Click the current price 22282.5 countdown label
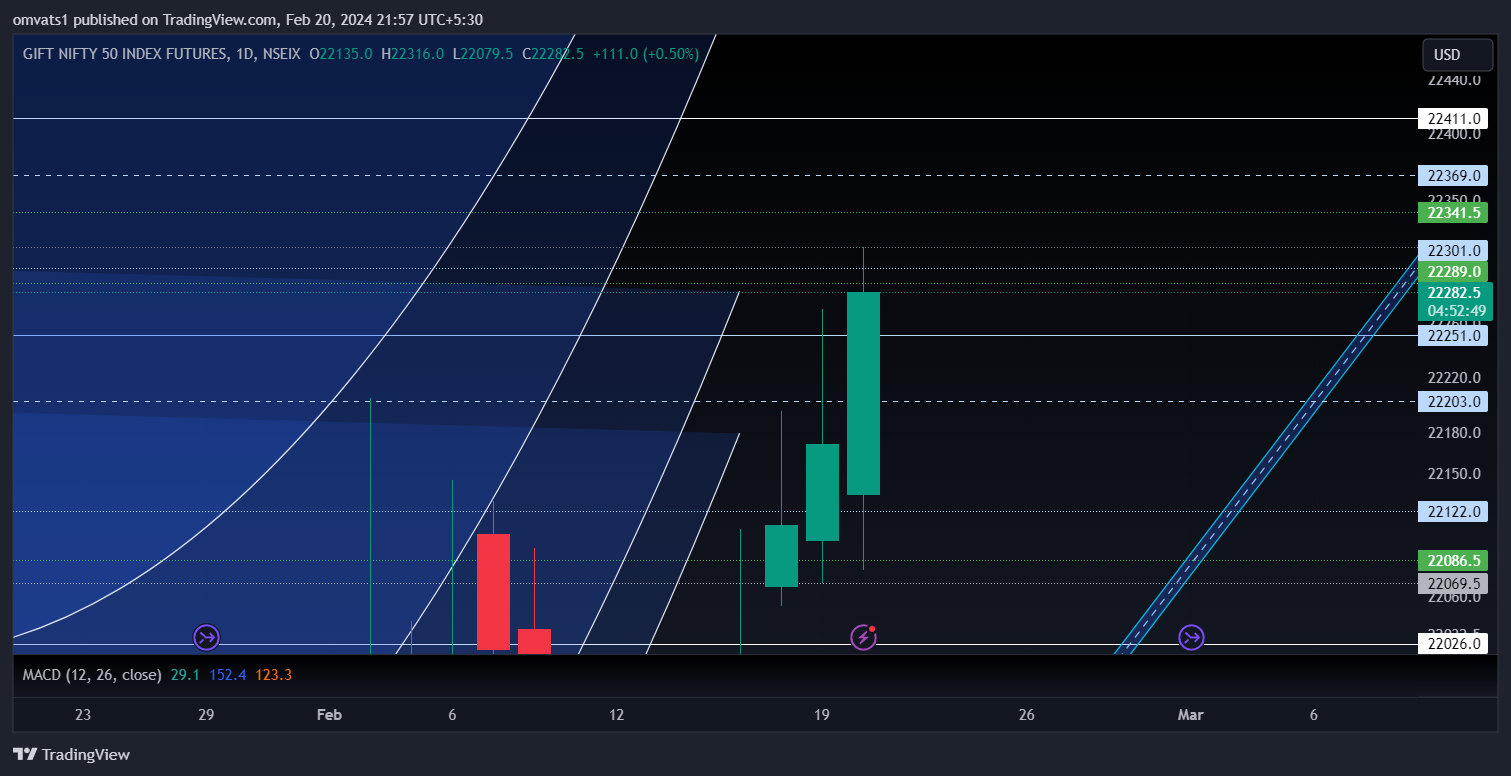This screenshot has height=776, width=1511. (1455, 301)
